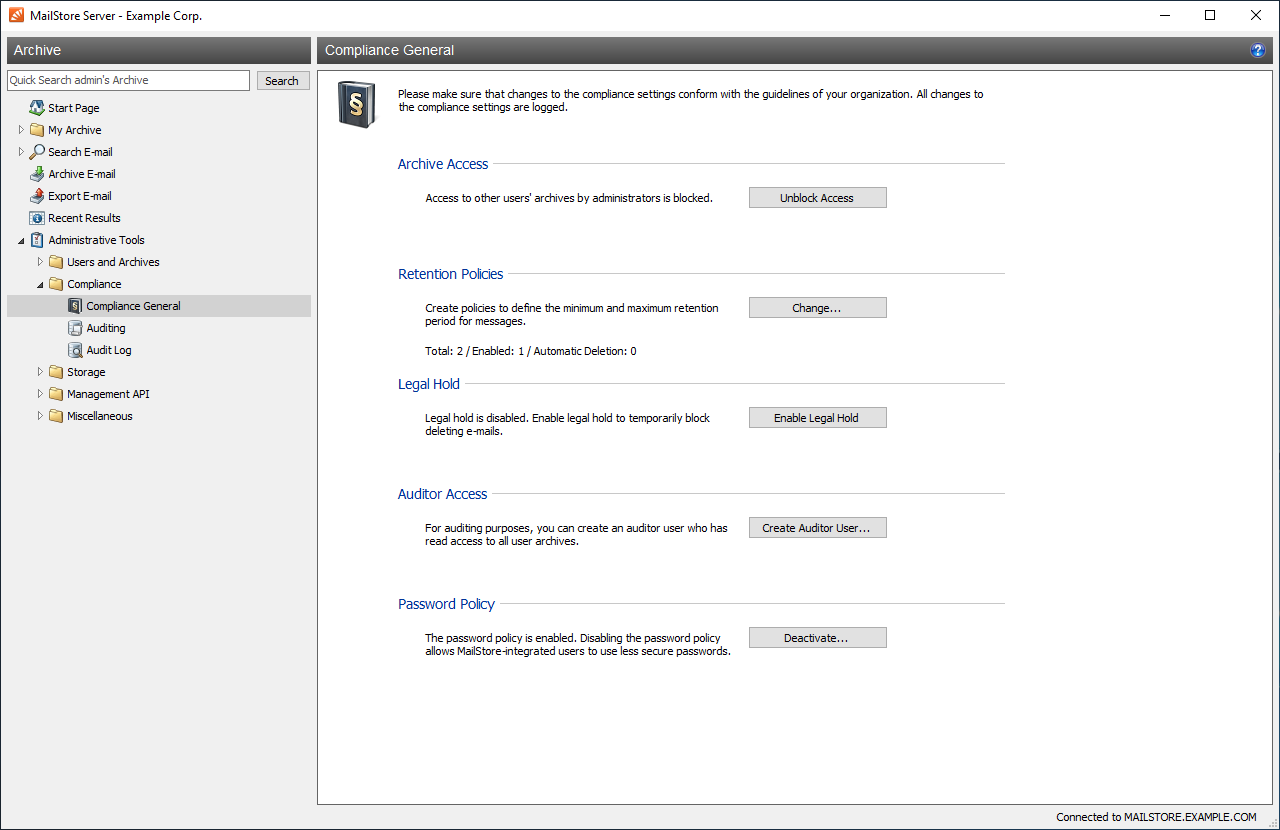Open the Recent Results icon
1280x830 pixels.
37,218
